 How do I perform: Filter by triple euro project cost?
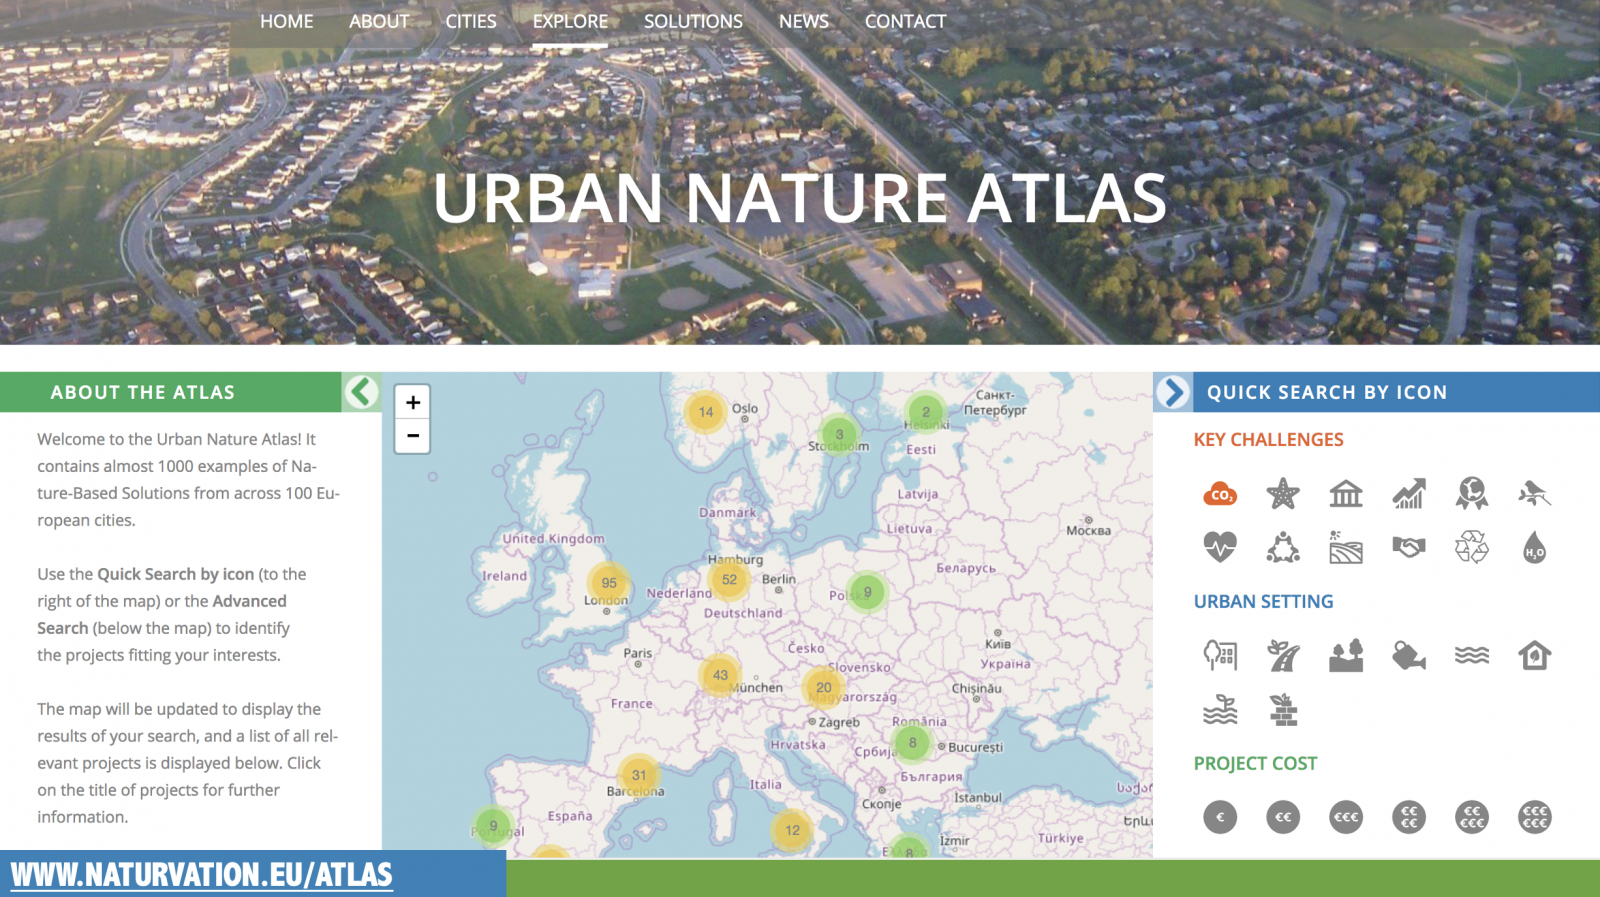click(x=1346, y=817)
